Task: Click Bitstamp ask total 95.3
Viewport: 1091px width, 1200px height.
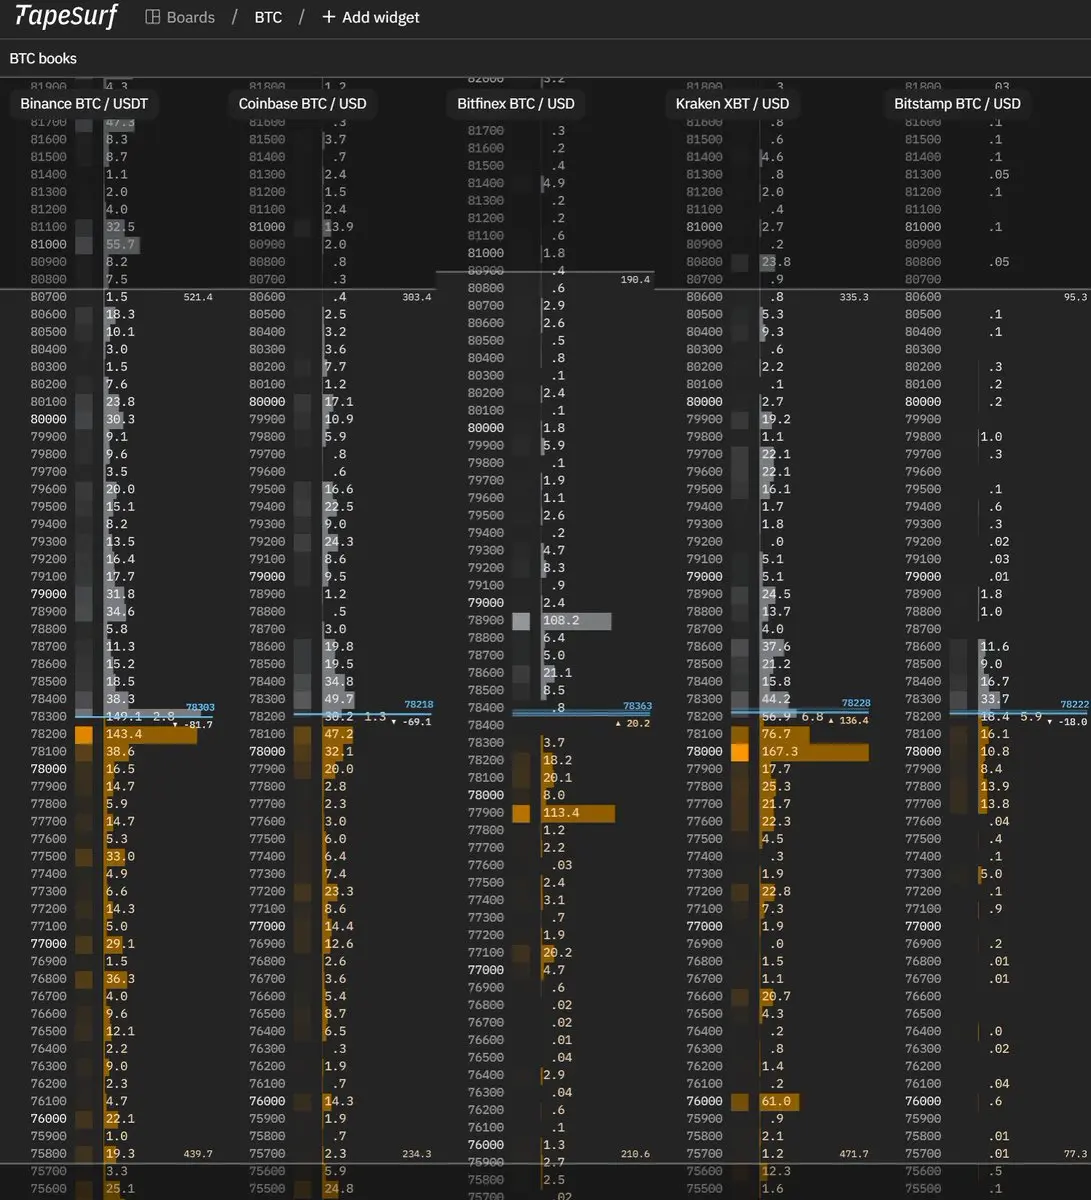Action: [1075, 297]
